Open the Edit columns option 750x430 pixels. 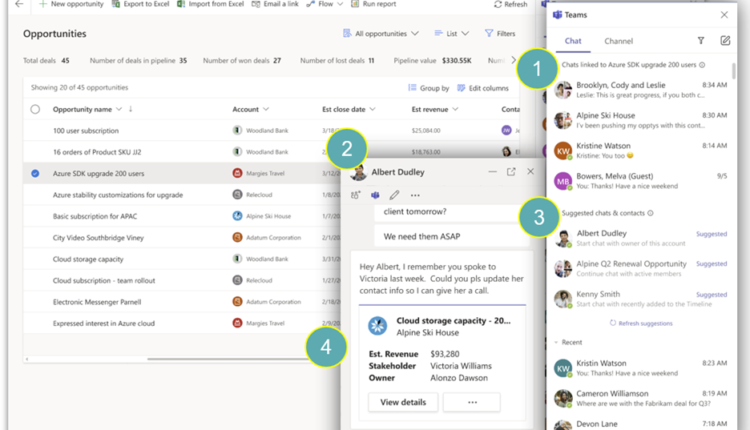[x=483, y=88]
